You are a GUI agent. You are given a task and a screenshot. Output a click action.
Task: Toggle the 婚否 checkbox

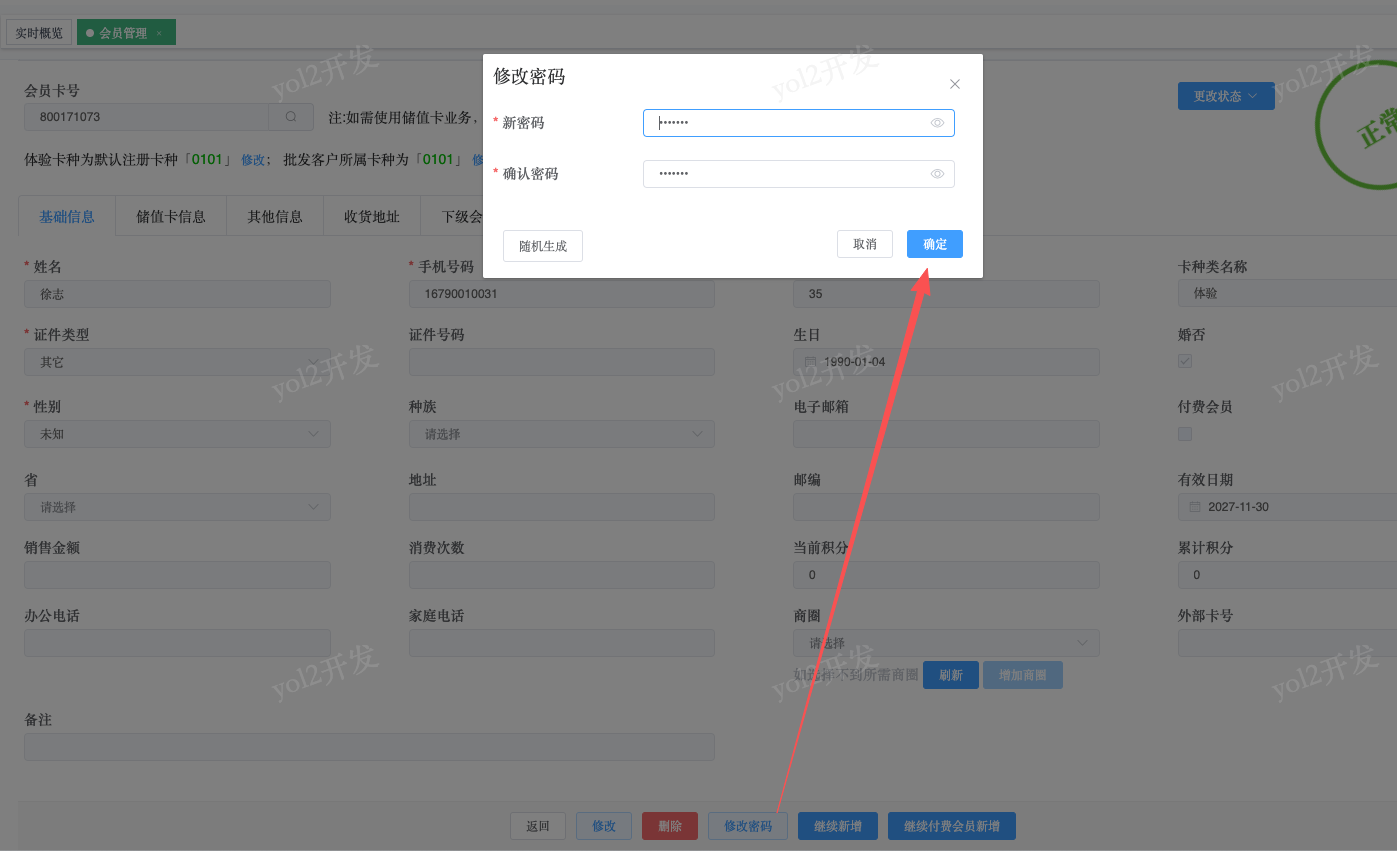(x=1185, y=361)
